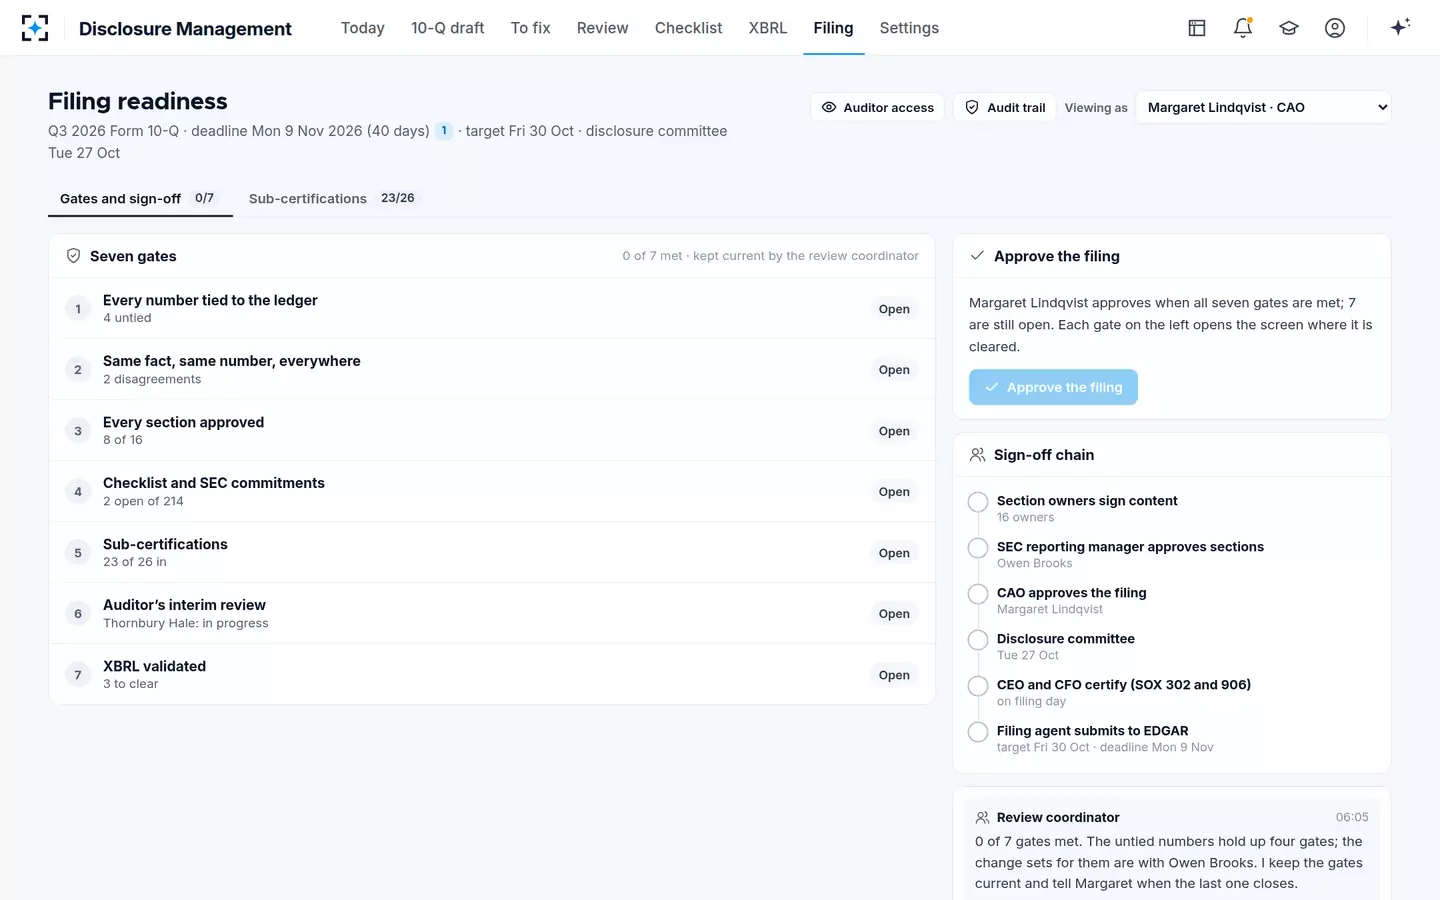Viewport: 1440px width, 900px height.
Task: Click the Audit trail button
Action: (1005, 107)
